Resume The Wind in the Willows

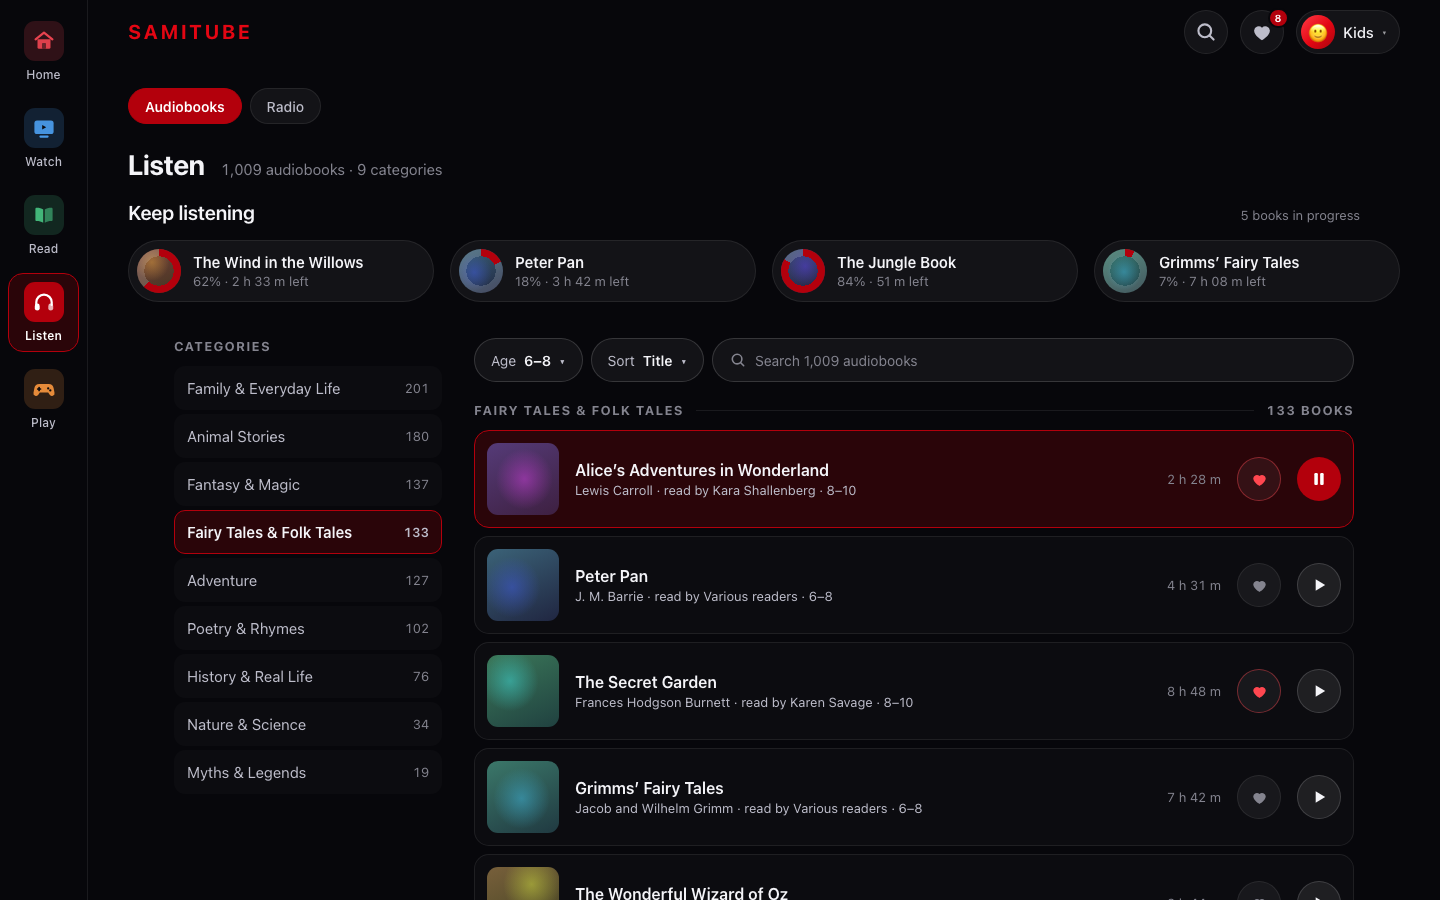(281, 271)
